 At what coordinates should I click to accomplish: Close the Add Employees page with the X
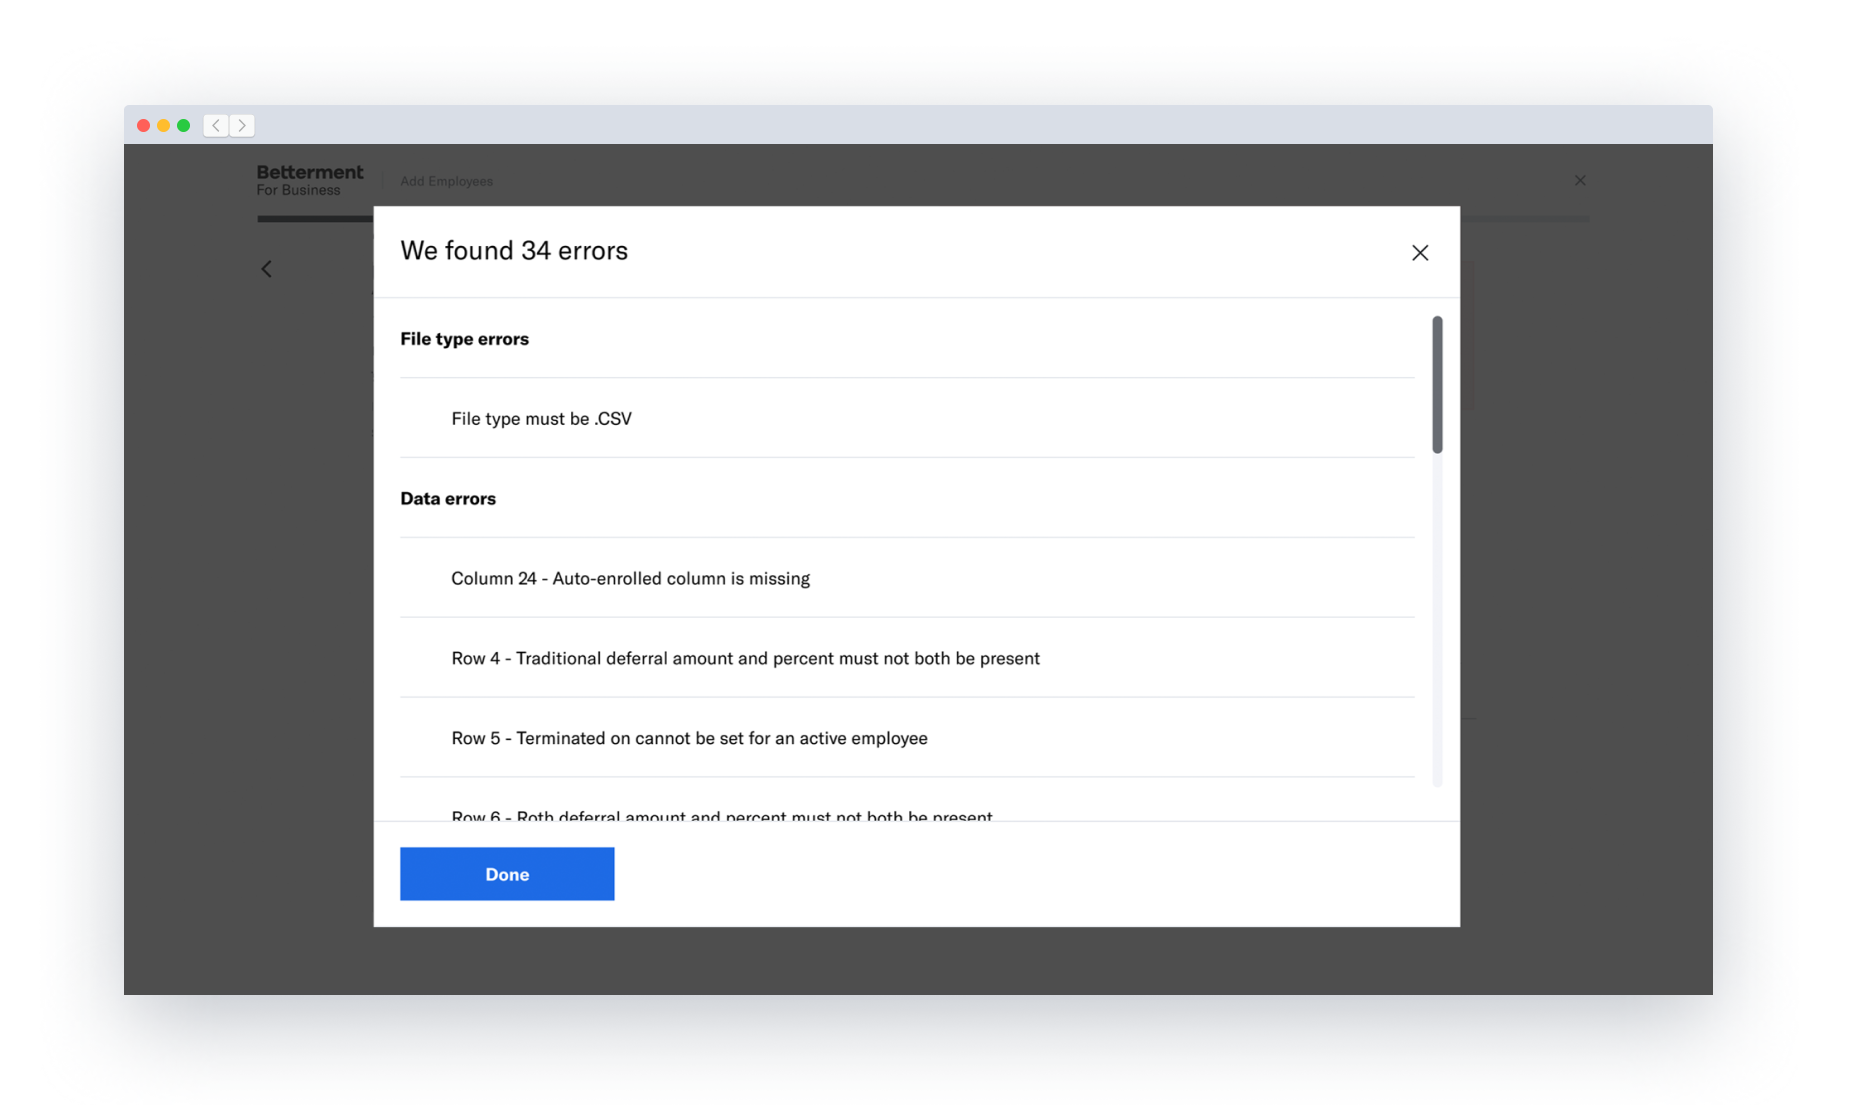[1579, 180]
